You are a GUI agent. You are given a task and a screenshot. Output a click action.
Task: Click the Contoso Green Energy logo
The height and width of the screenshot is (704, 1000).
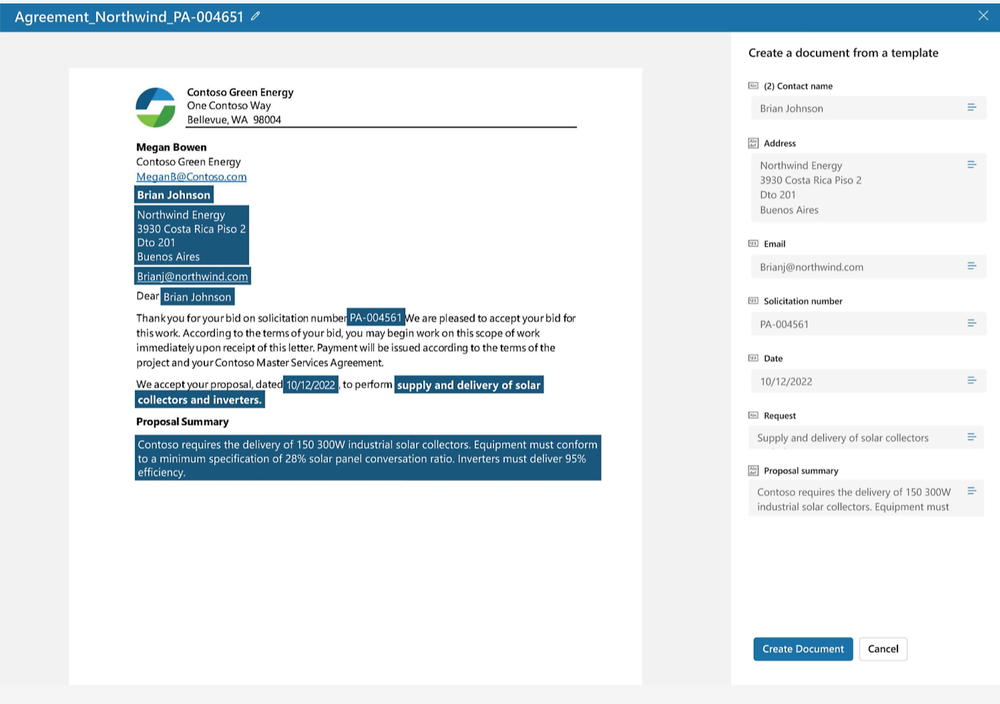pos(155,107)
